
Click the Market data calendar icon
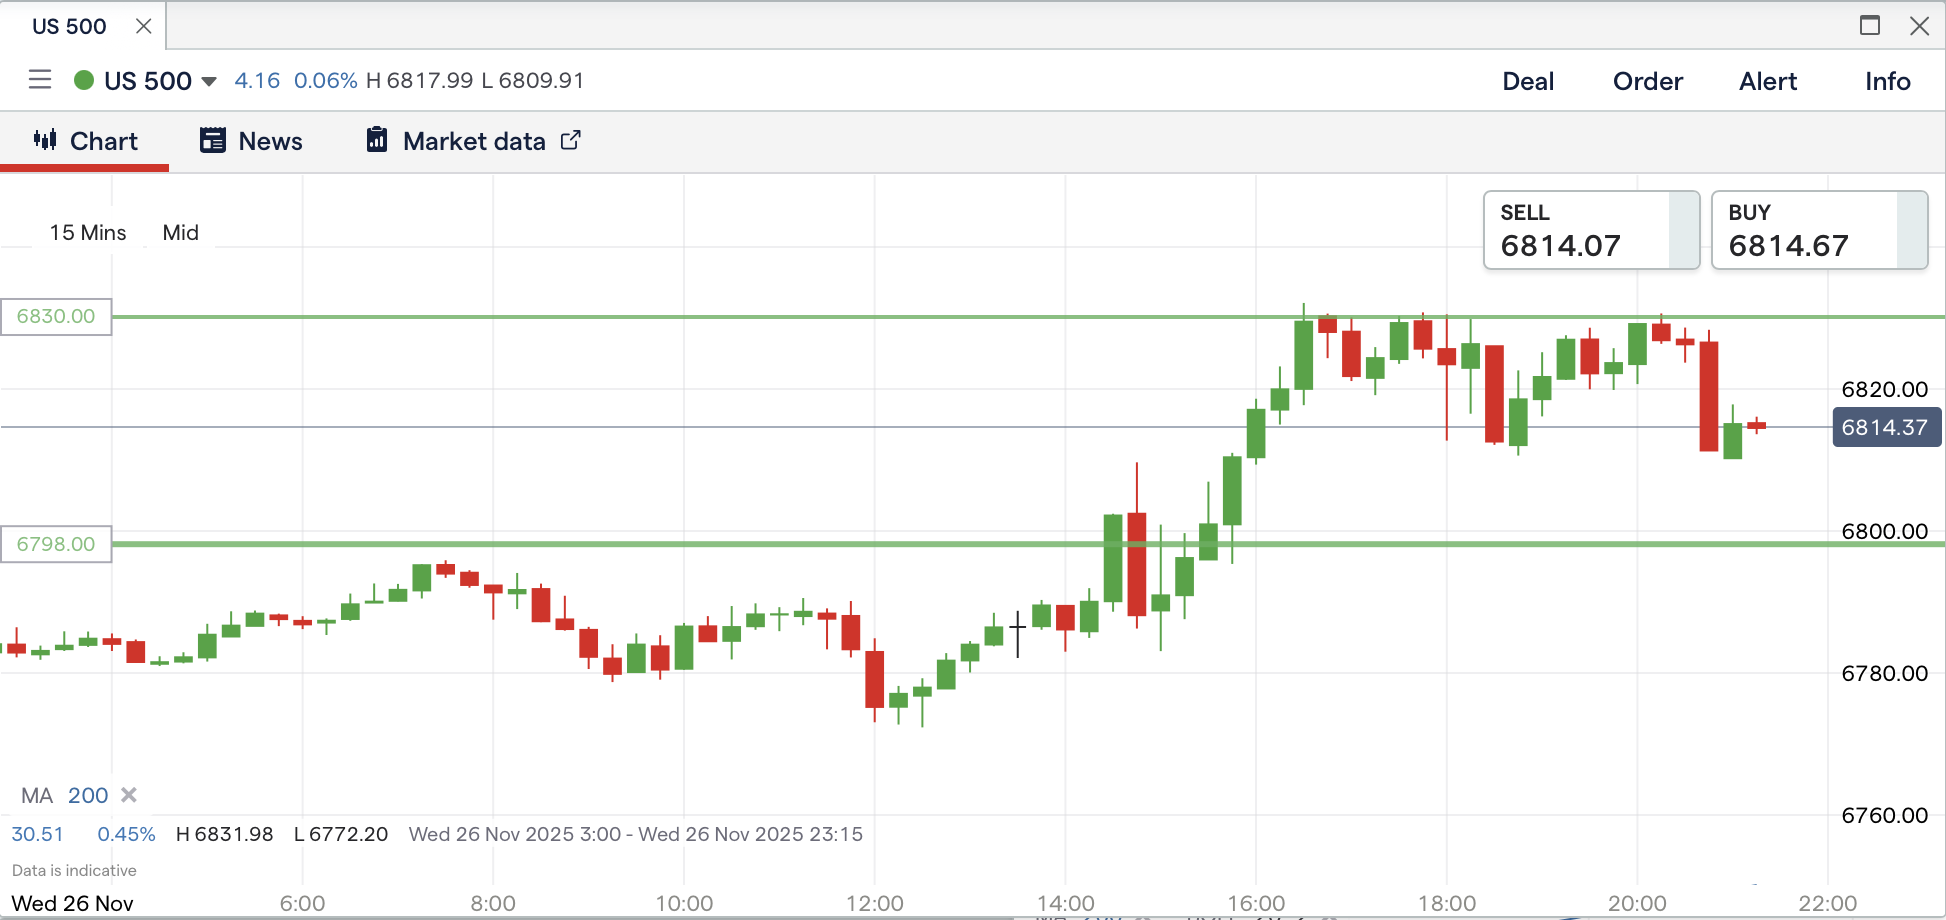(x=377, y=140)
